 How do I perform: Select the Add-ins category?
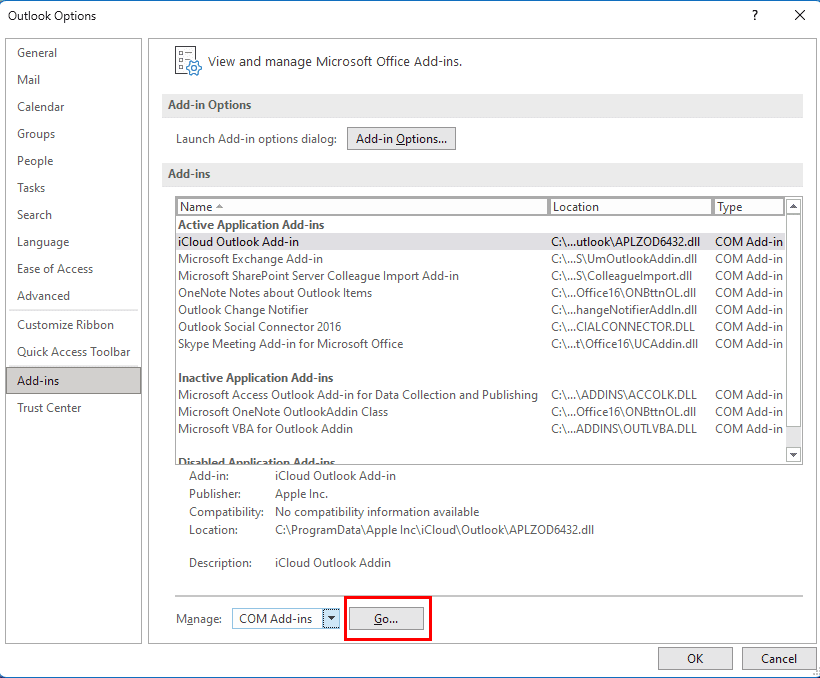(73, 380)
